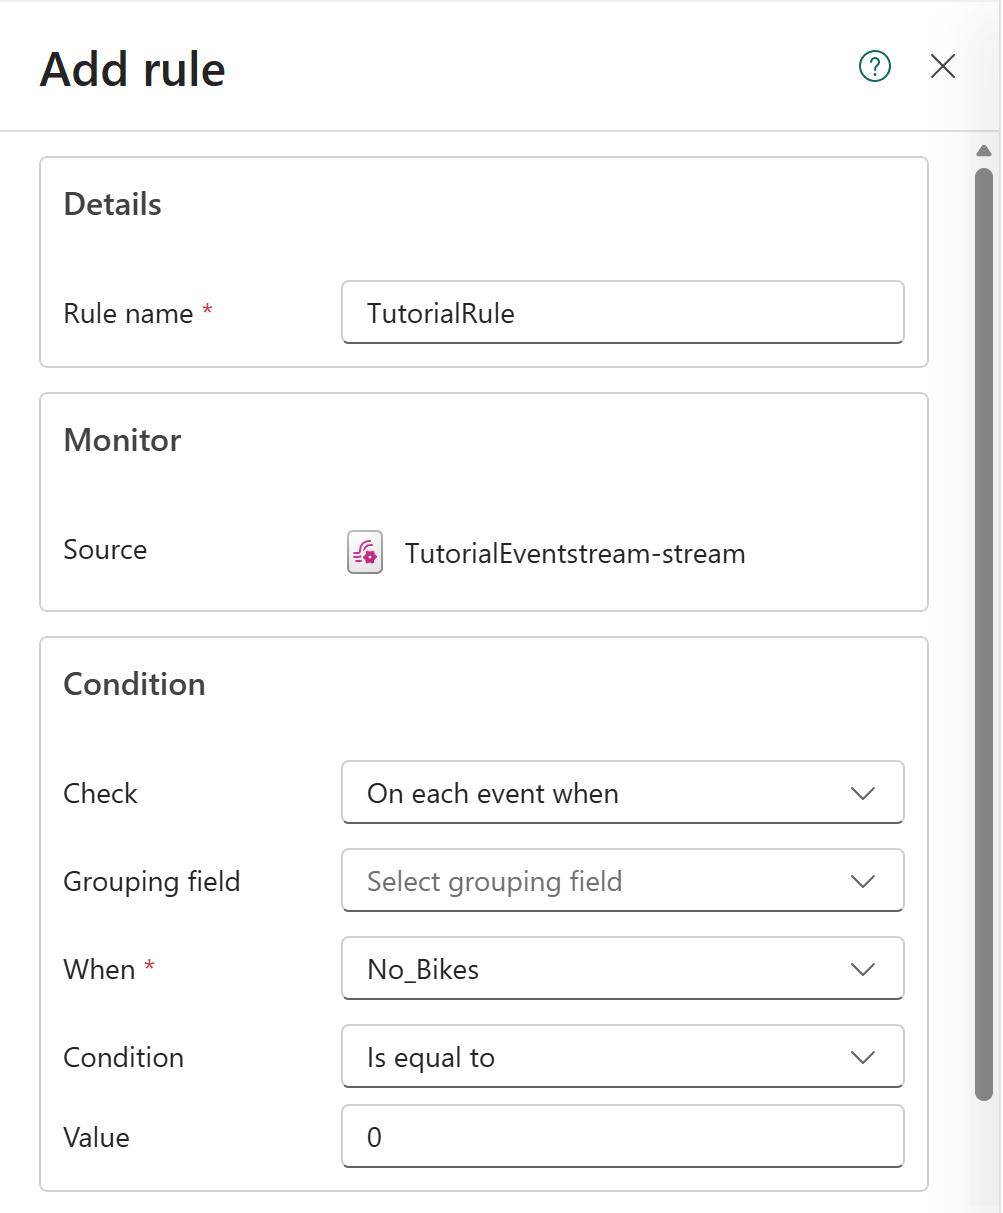Open the Condition dropdown showing Is equal to
Viewport: 1003px width, 1213px height.
pyautogui.click(x=623, y=1057)
